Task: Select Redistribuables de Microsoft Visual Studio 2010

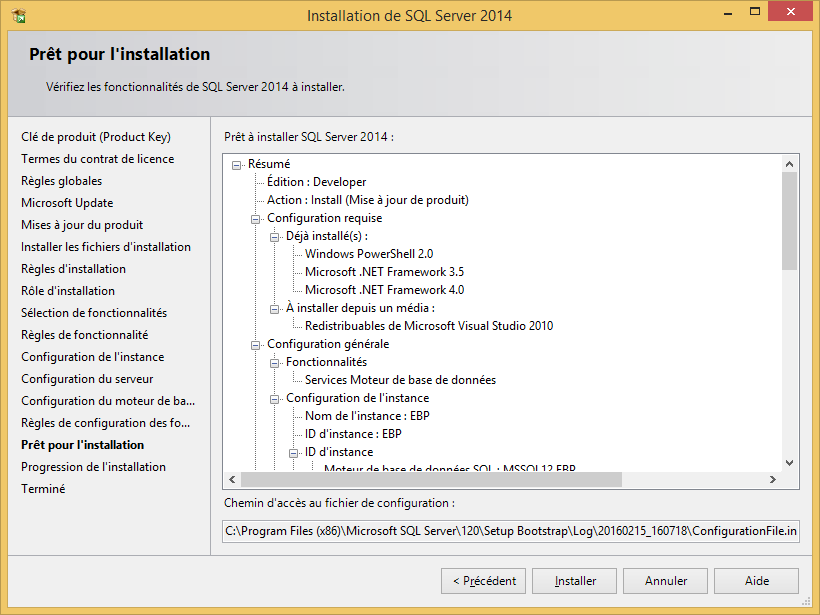Action: 429,326
